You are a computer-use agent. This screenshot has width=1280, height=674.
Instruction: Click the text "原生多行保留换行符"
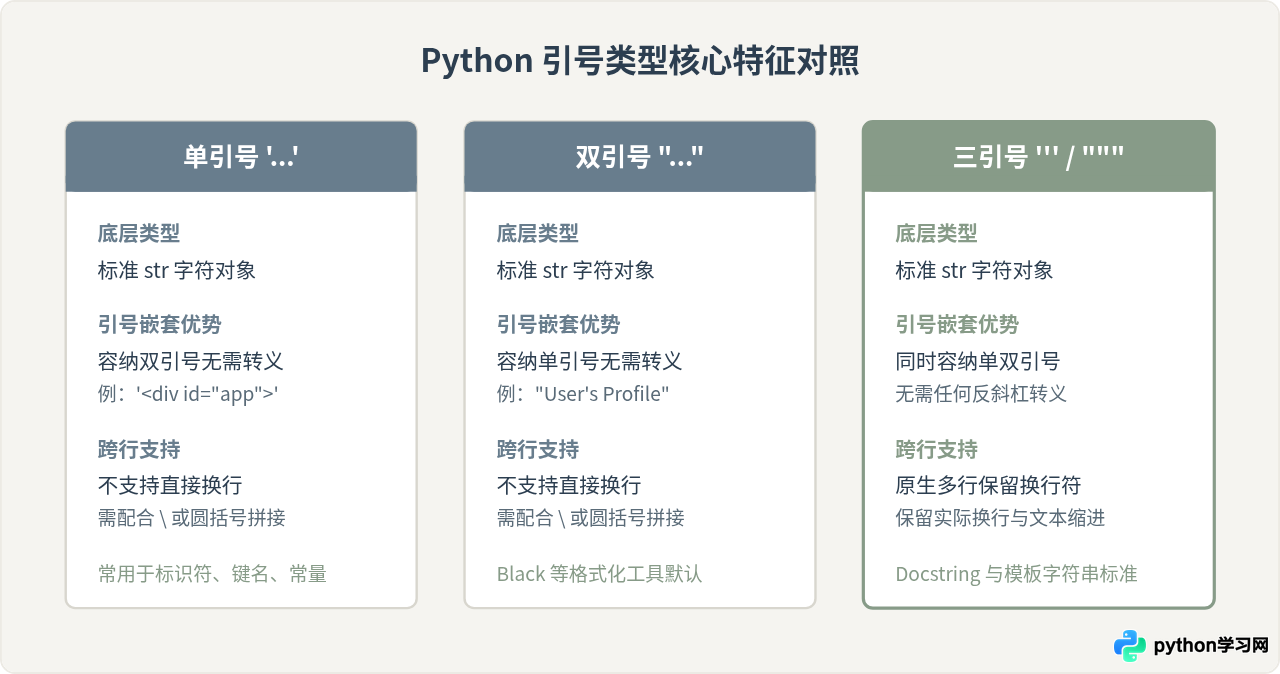click(988, 485)
